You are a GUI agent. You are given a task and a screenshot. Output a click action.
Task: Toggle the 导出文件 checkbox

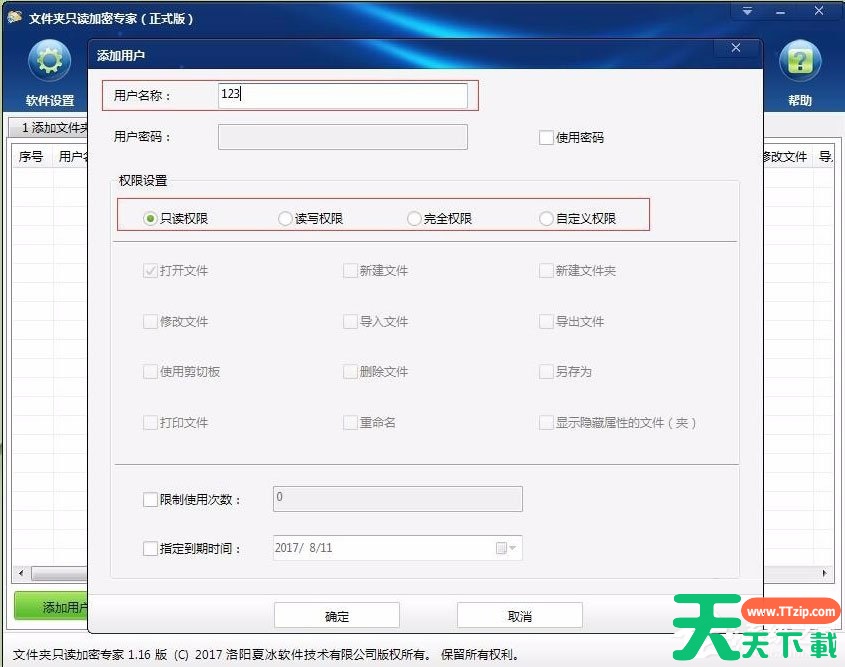546,322
